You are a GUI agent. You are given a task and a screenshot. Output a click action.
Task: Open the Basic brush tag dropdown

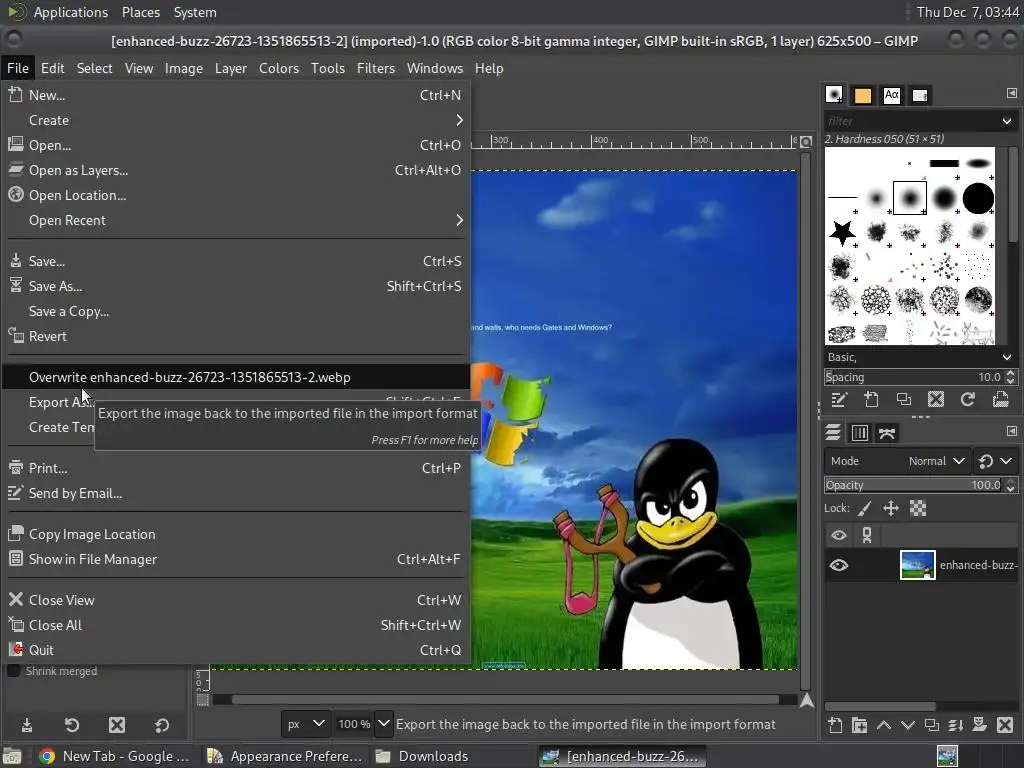(x=1006, y=357)
